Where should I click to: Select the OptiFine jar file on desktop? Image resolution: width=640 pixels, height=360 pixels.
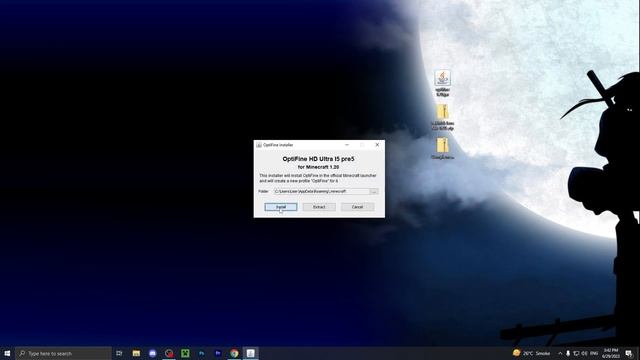(442, 83)
